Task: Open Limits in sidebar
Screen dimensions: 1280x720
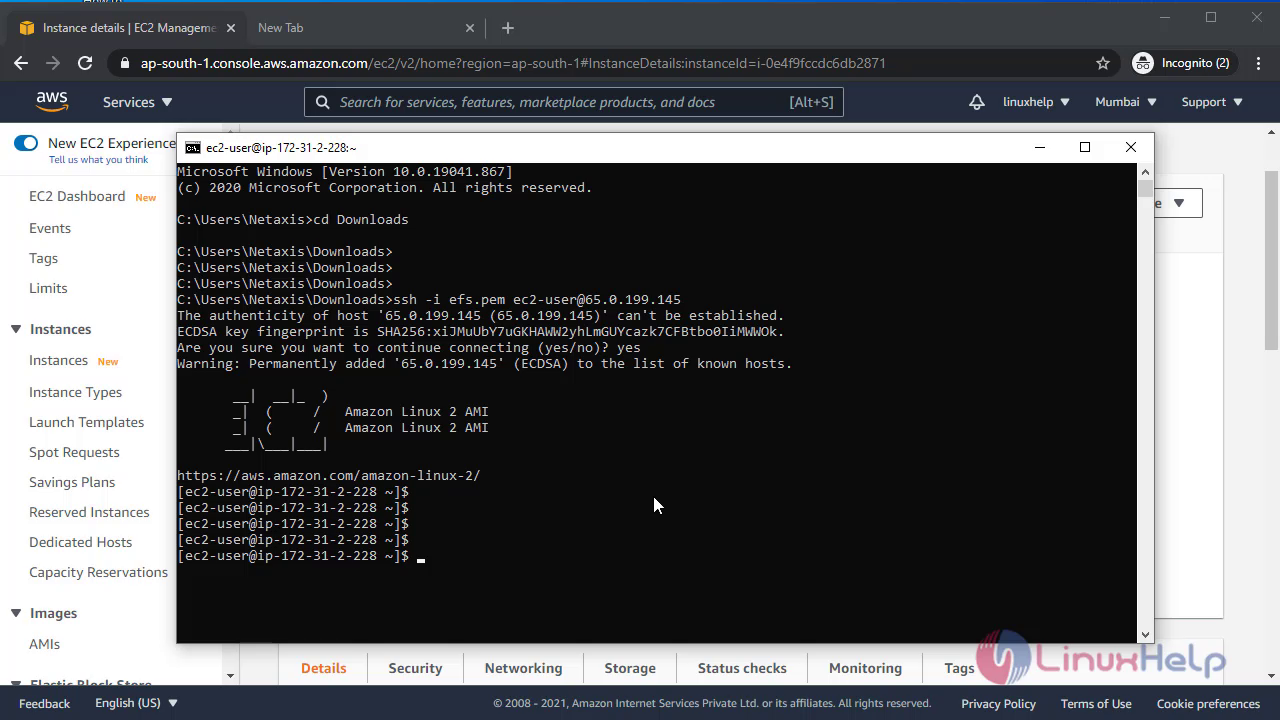Action: tap(48, 288)
